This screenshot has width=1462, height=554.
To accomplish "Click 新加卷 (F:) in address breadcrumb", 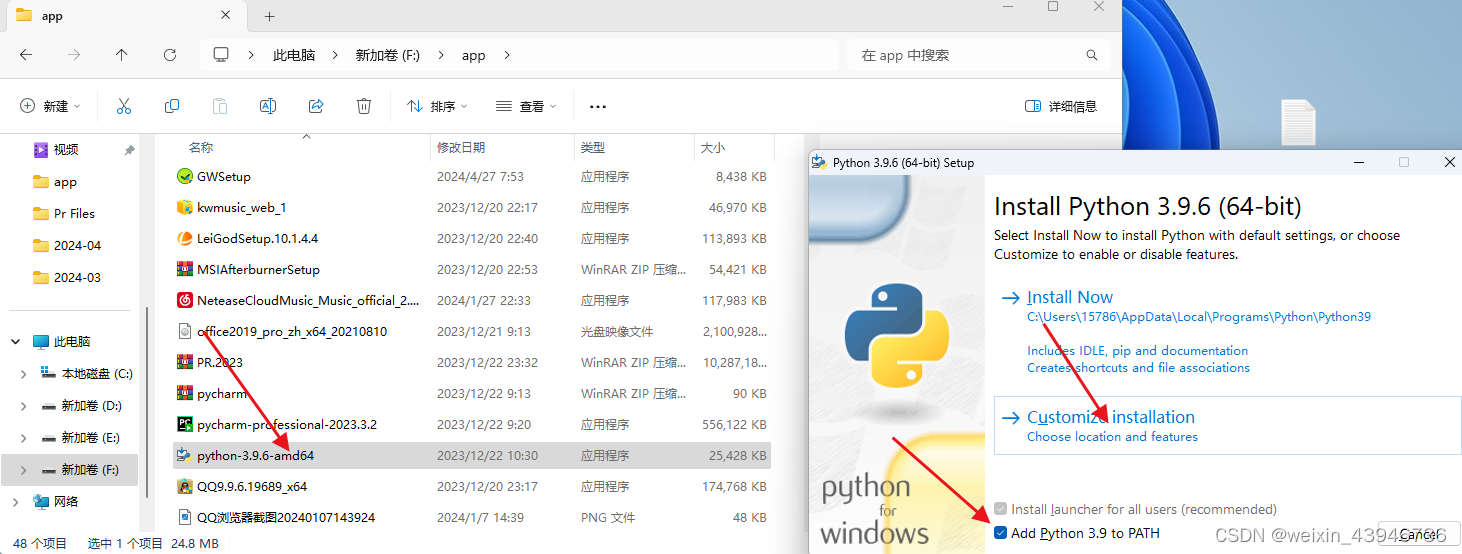I will (x=388, y=55).
